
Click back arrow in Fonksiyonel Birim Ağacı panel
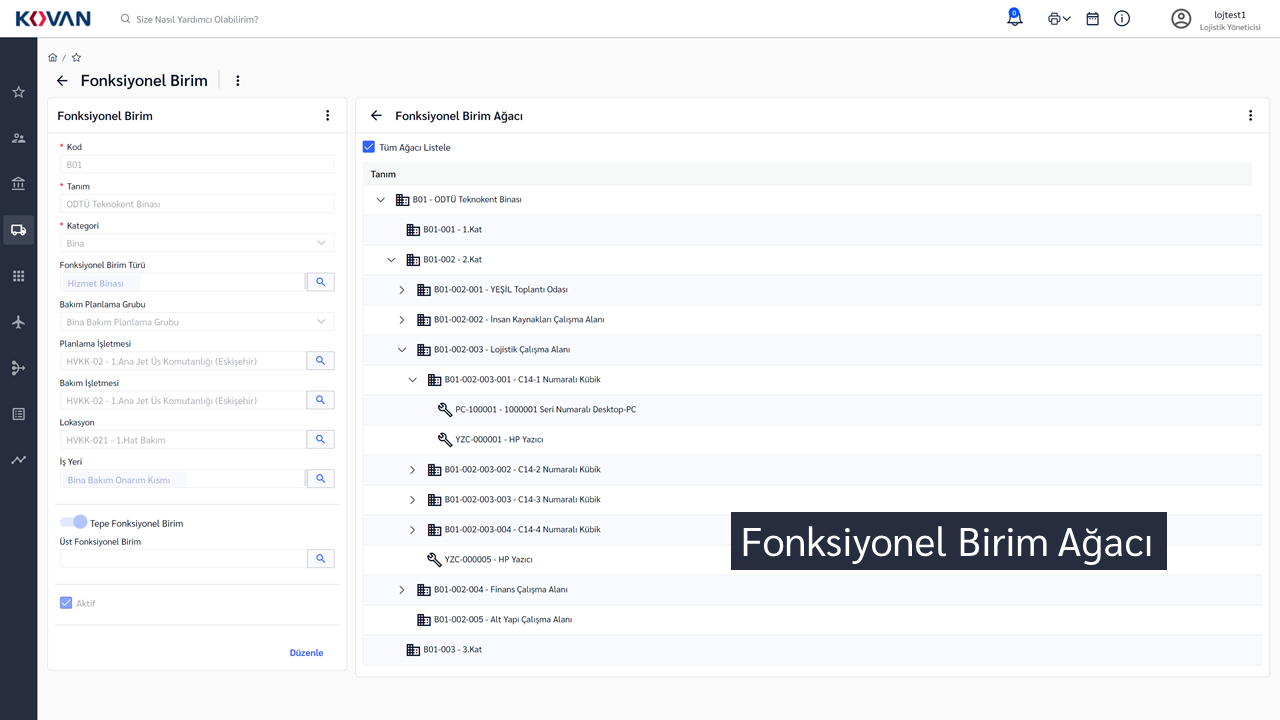[376, 116]
